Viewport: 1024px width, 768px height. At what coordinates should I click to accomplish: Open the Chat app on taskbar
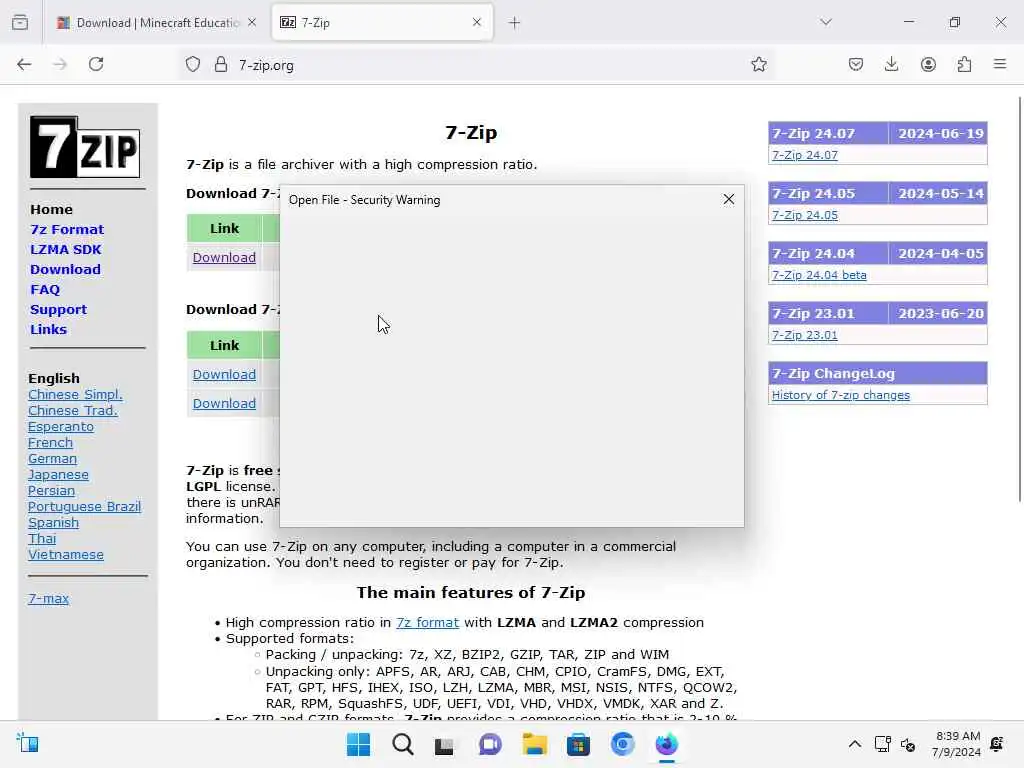[490, 744]
